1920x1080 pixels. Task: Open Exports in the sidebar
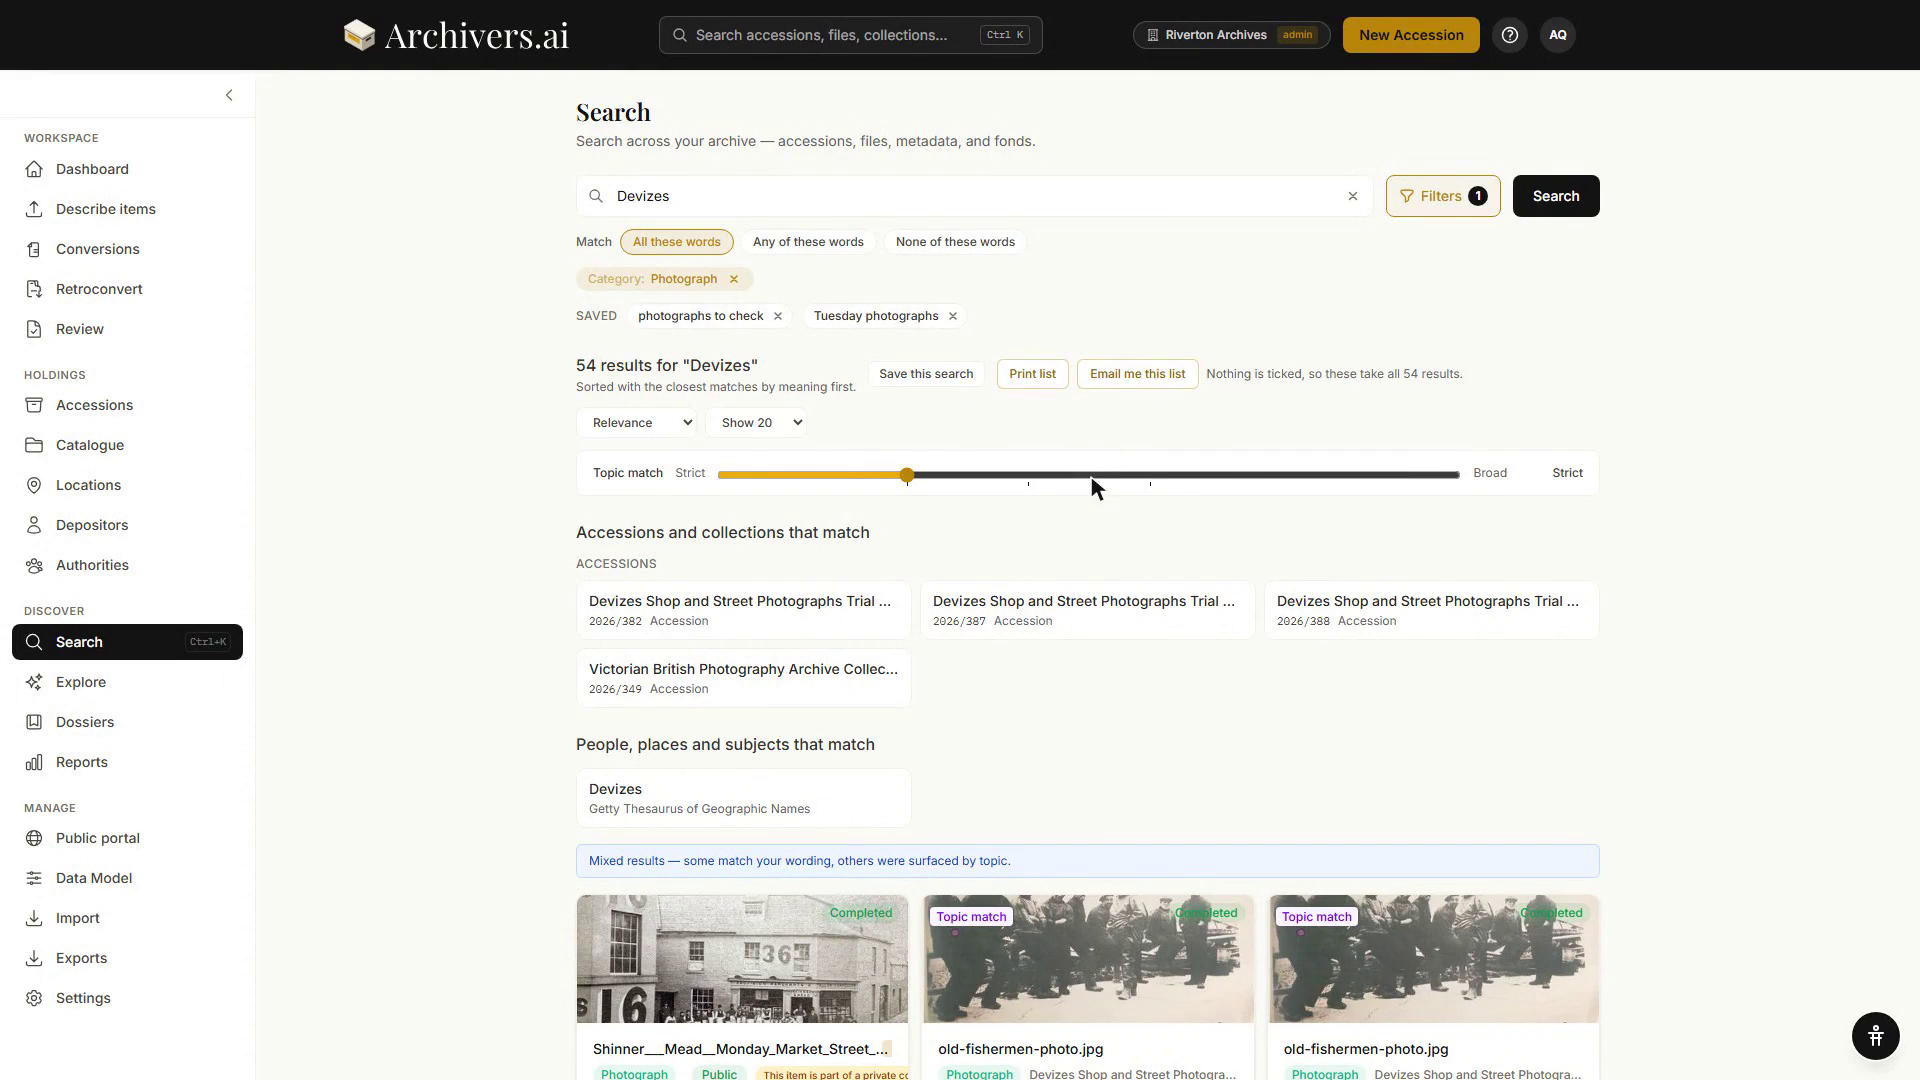click(127, 958)
